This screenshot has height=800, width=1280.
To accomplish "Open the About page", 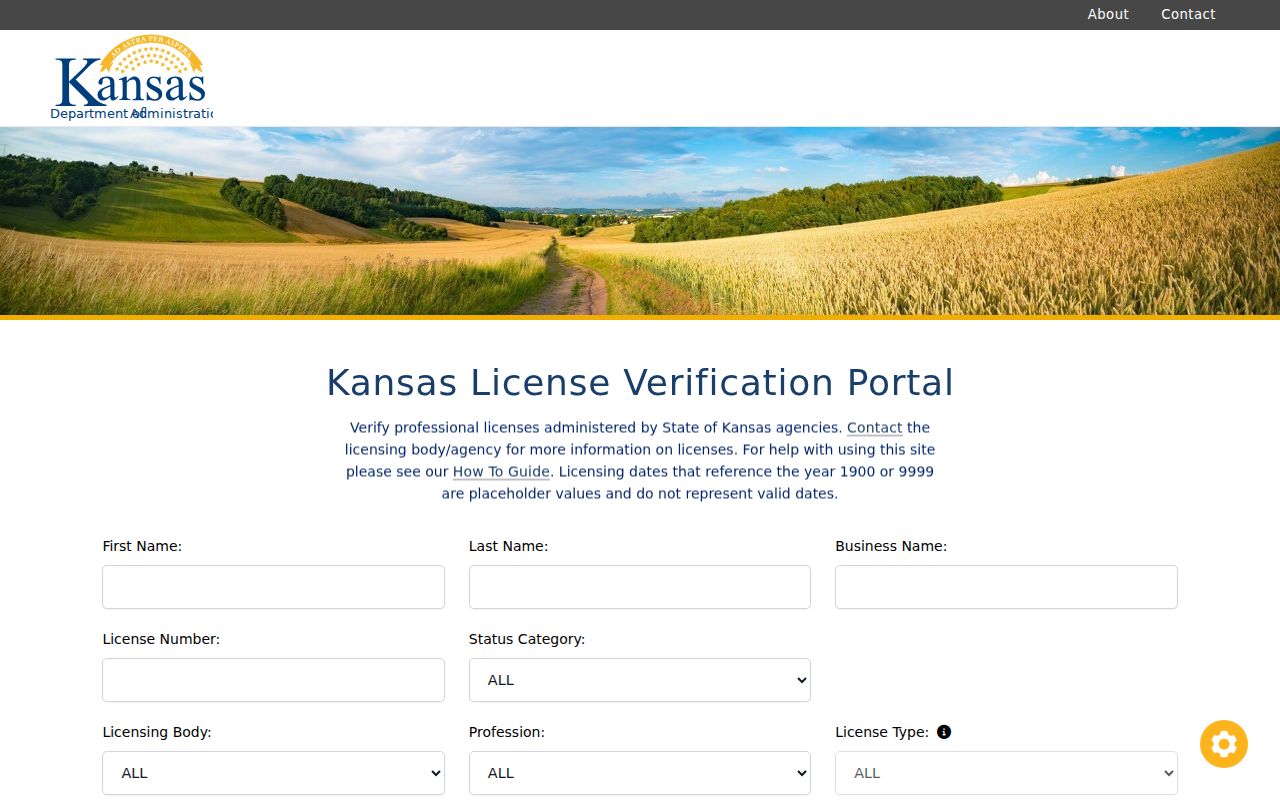I will coord(1108,14).
